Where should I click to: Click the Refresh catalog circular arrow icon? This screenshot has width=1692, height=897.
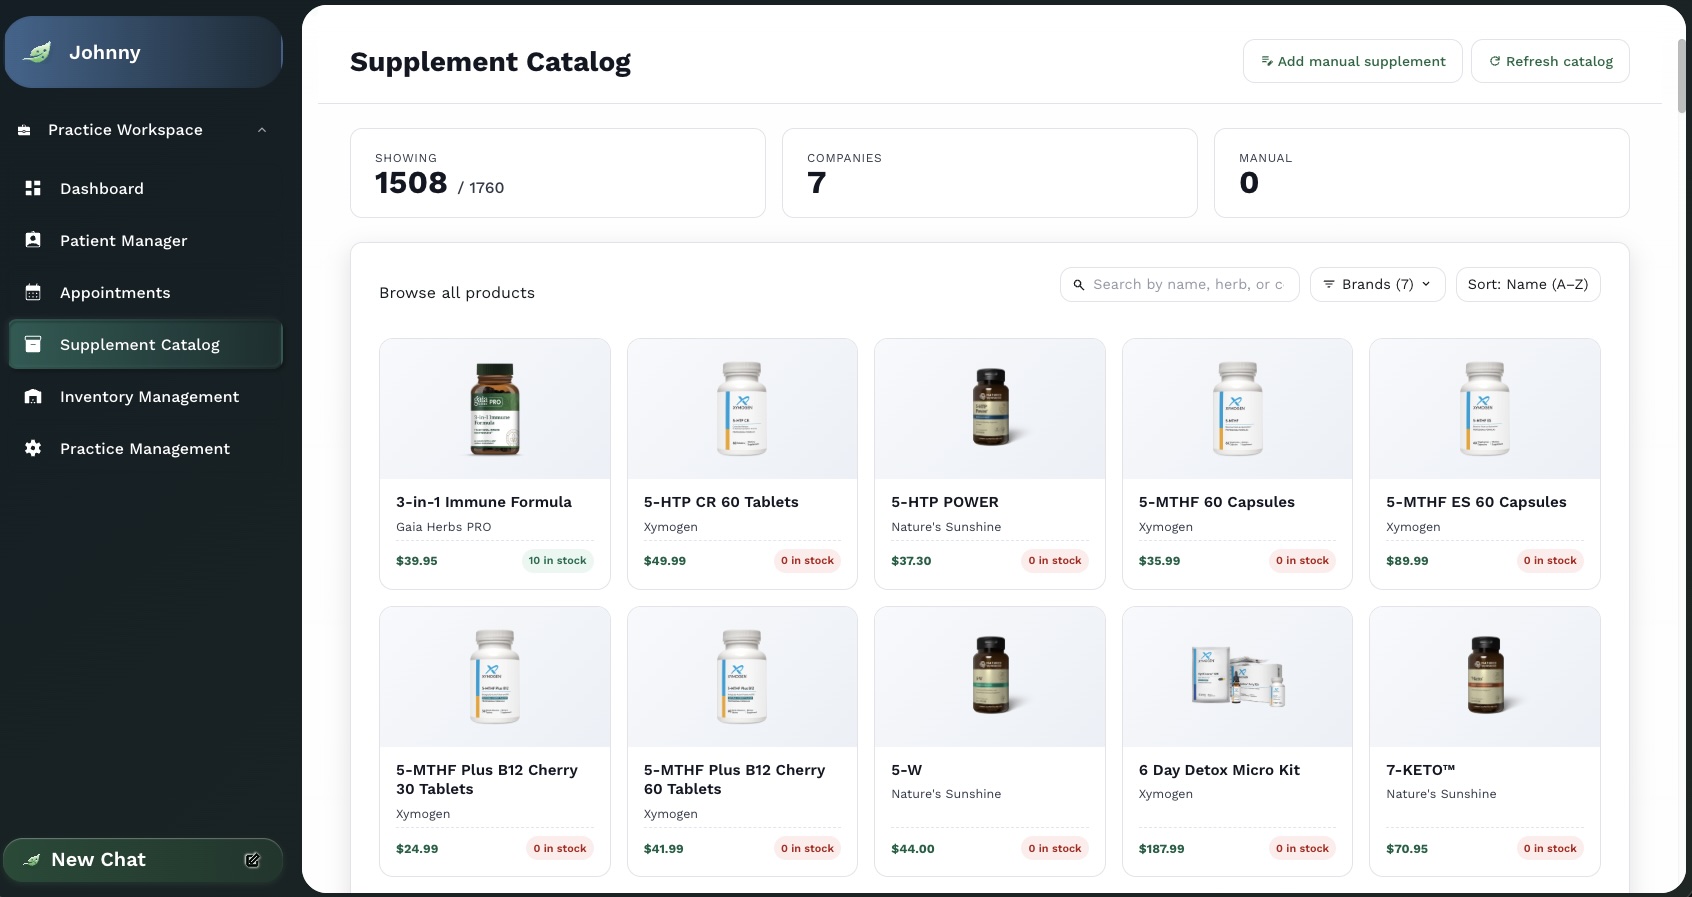(1495, 61)
